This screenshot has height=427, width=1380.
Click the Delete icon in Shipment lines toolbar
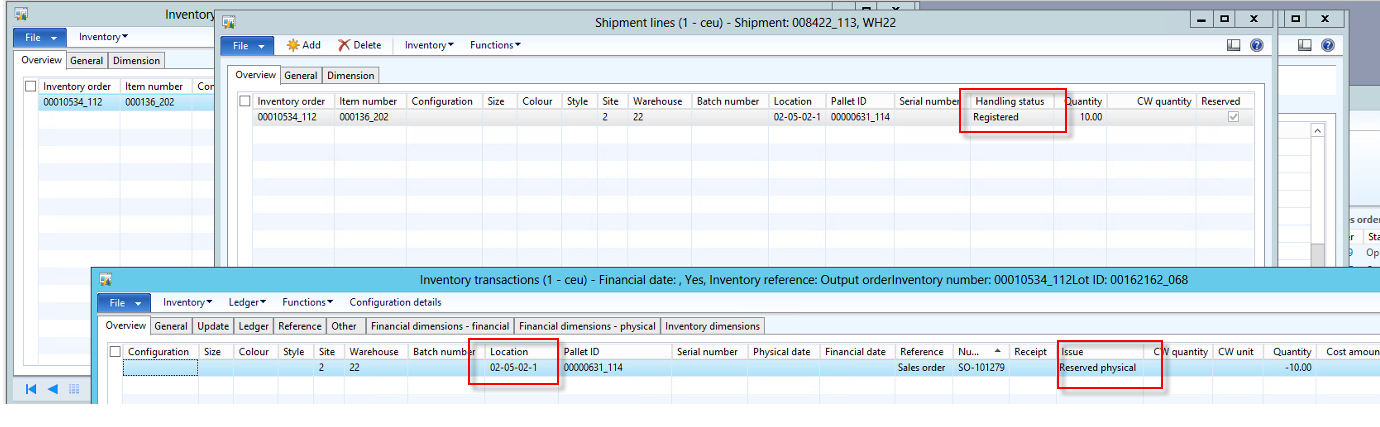[359, 45]
